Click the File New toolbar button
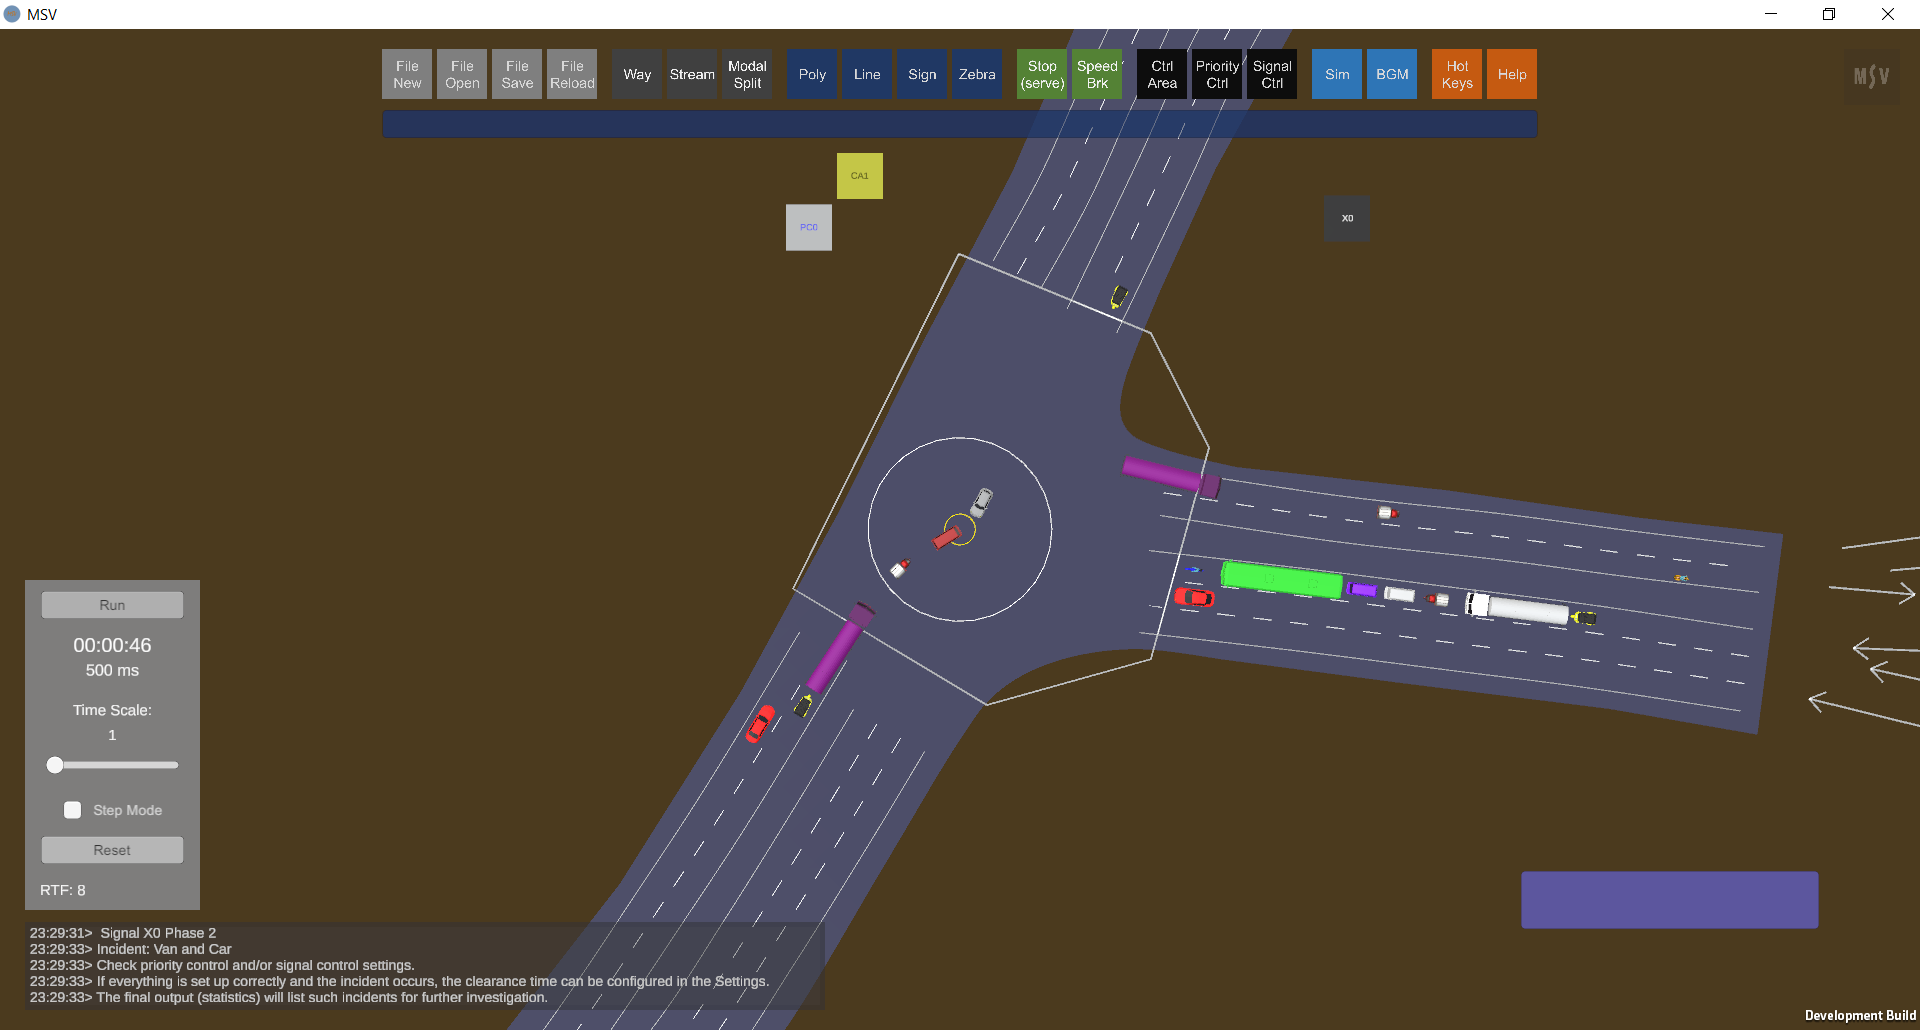 coord(407,75)
